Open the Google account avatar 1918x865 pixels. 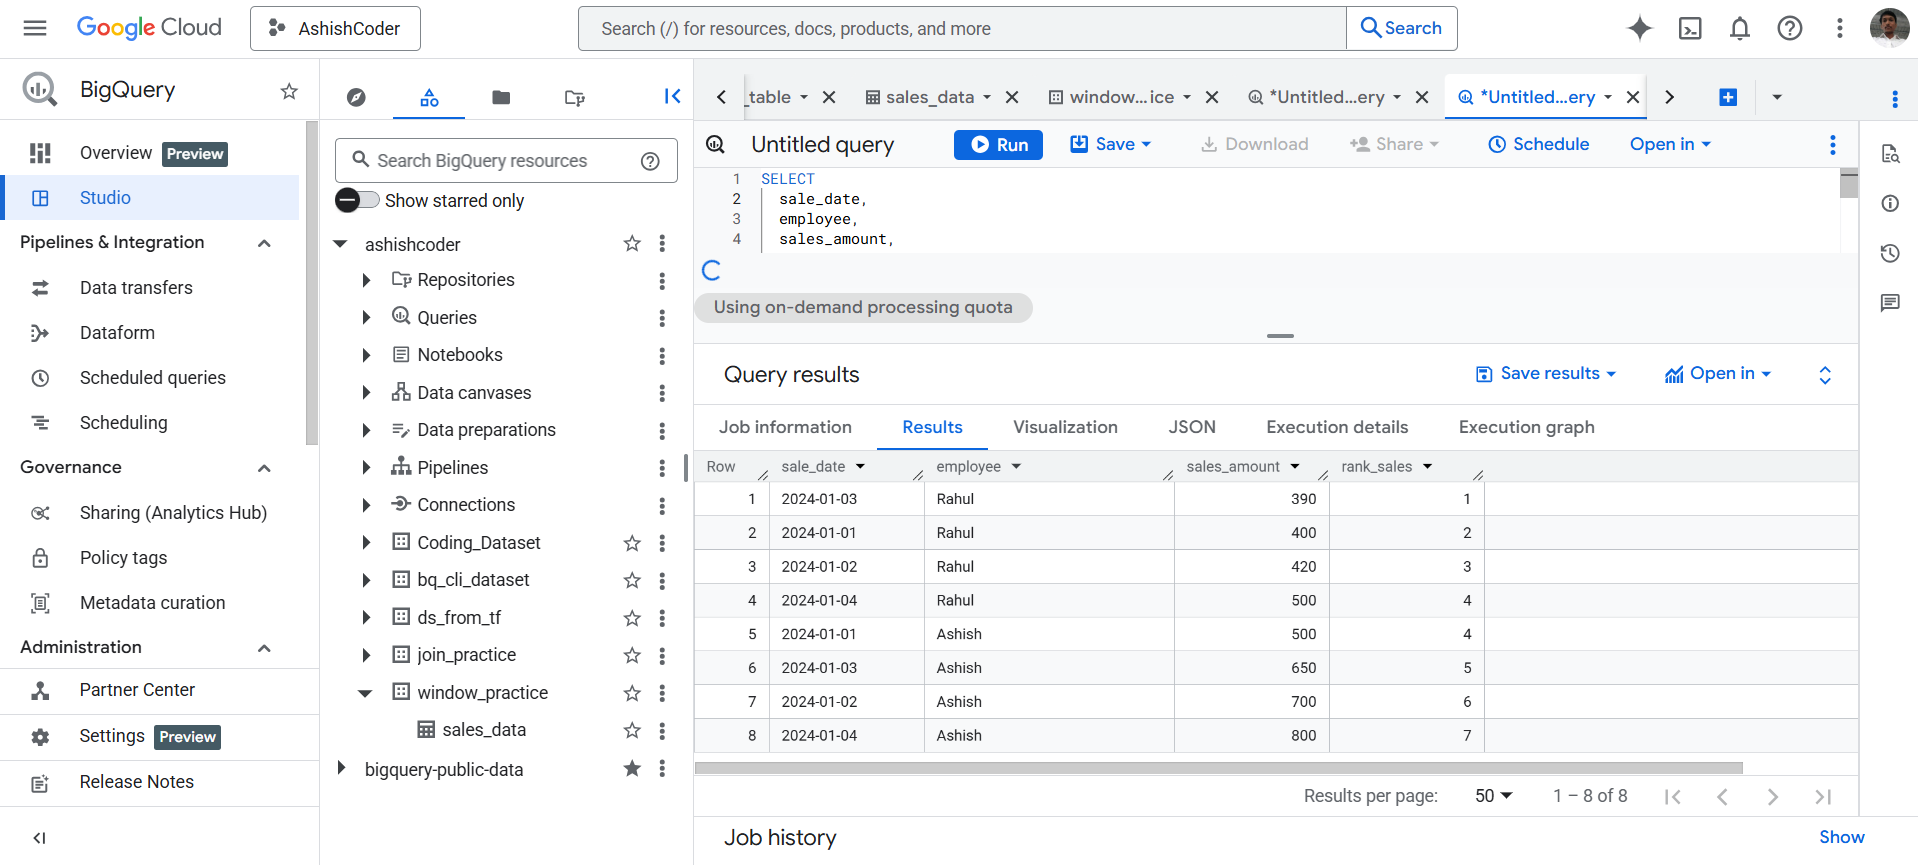[1889, 28]
